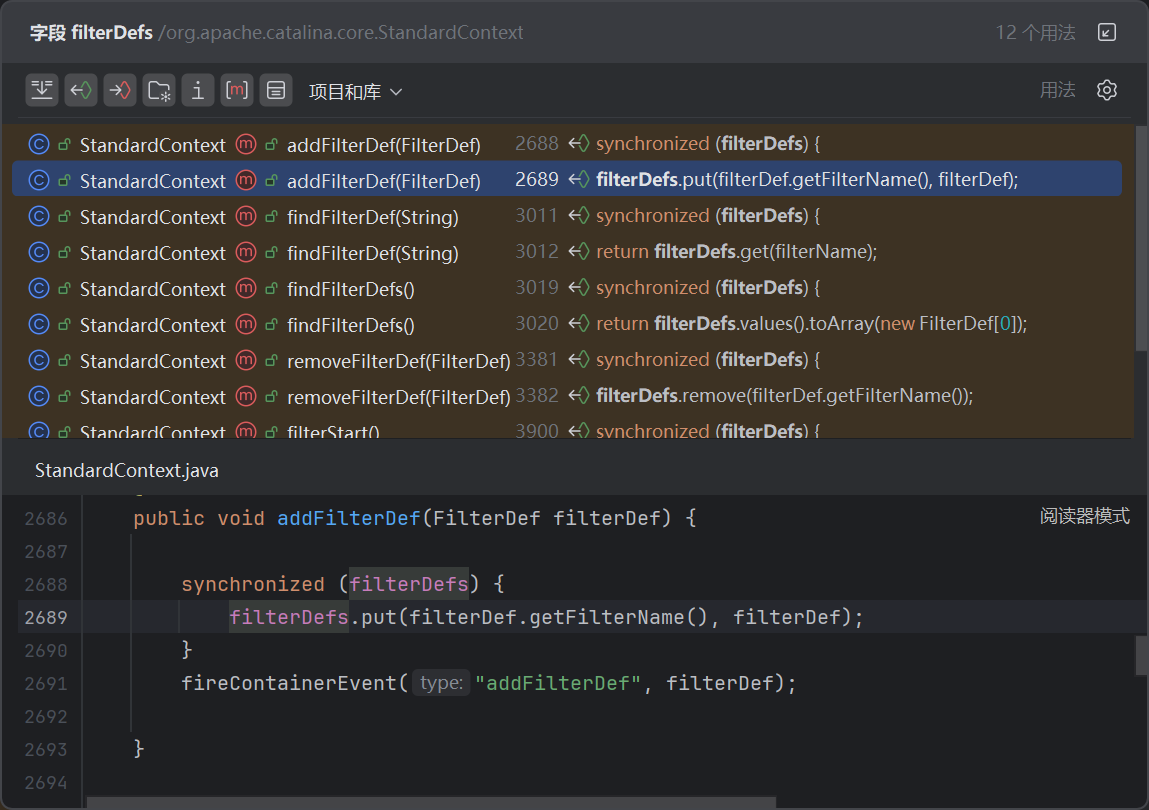Select usage at line 2688 synchronized filterDefs
Image resolution: width=1149 pixels, height=810 pixels.
pyautogui.click(x=707, y=144)
